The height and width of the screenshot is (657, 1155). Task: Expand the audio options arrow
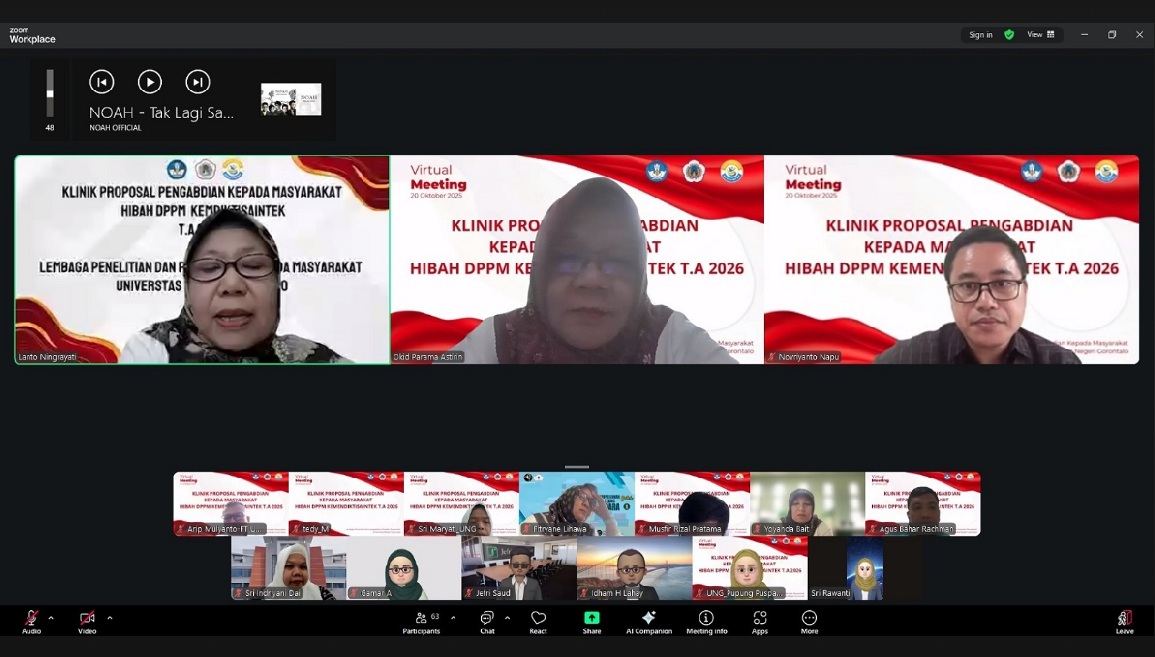coord(51,618)
